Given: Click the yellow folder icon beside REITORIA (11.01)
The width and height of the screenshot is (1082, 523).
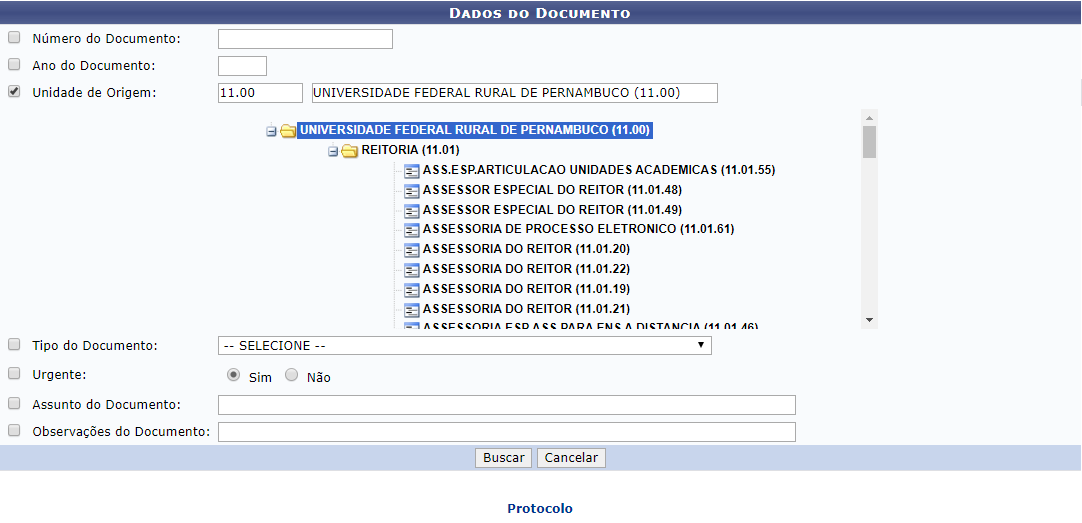Looking at the screenshot, I should coord(349,150).
